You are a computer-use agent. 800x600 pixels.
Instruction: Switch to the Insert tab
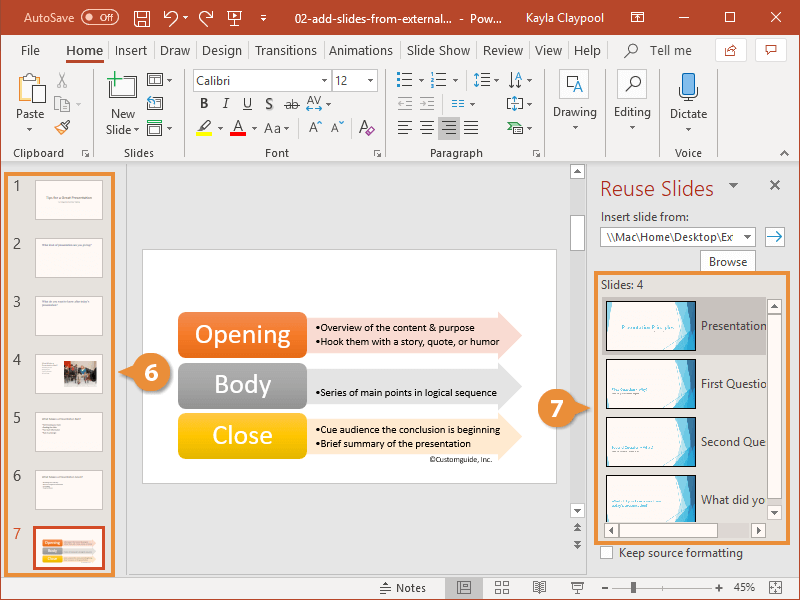tap(130, 50)
